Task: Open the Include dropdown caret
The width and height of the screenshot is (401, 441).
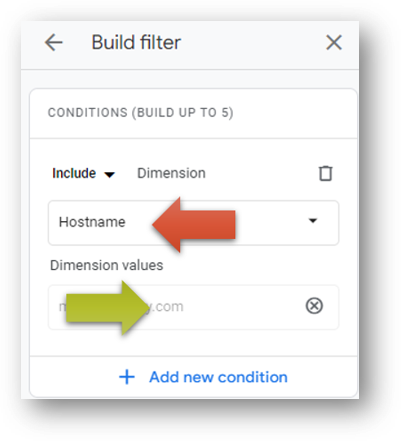Action: point(109,174)
